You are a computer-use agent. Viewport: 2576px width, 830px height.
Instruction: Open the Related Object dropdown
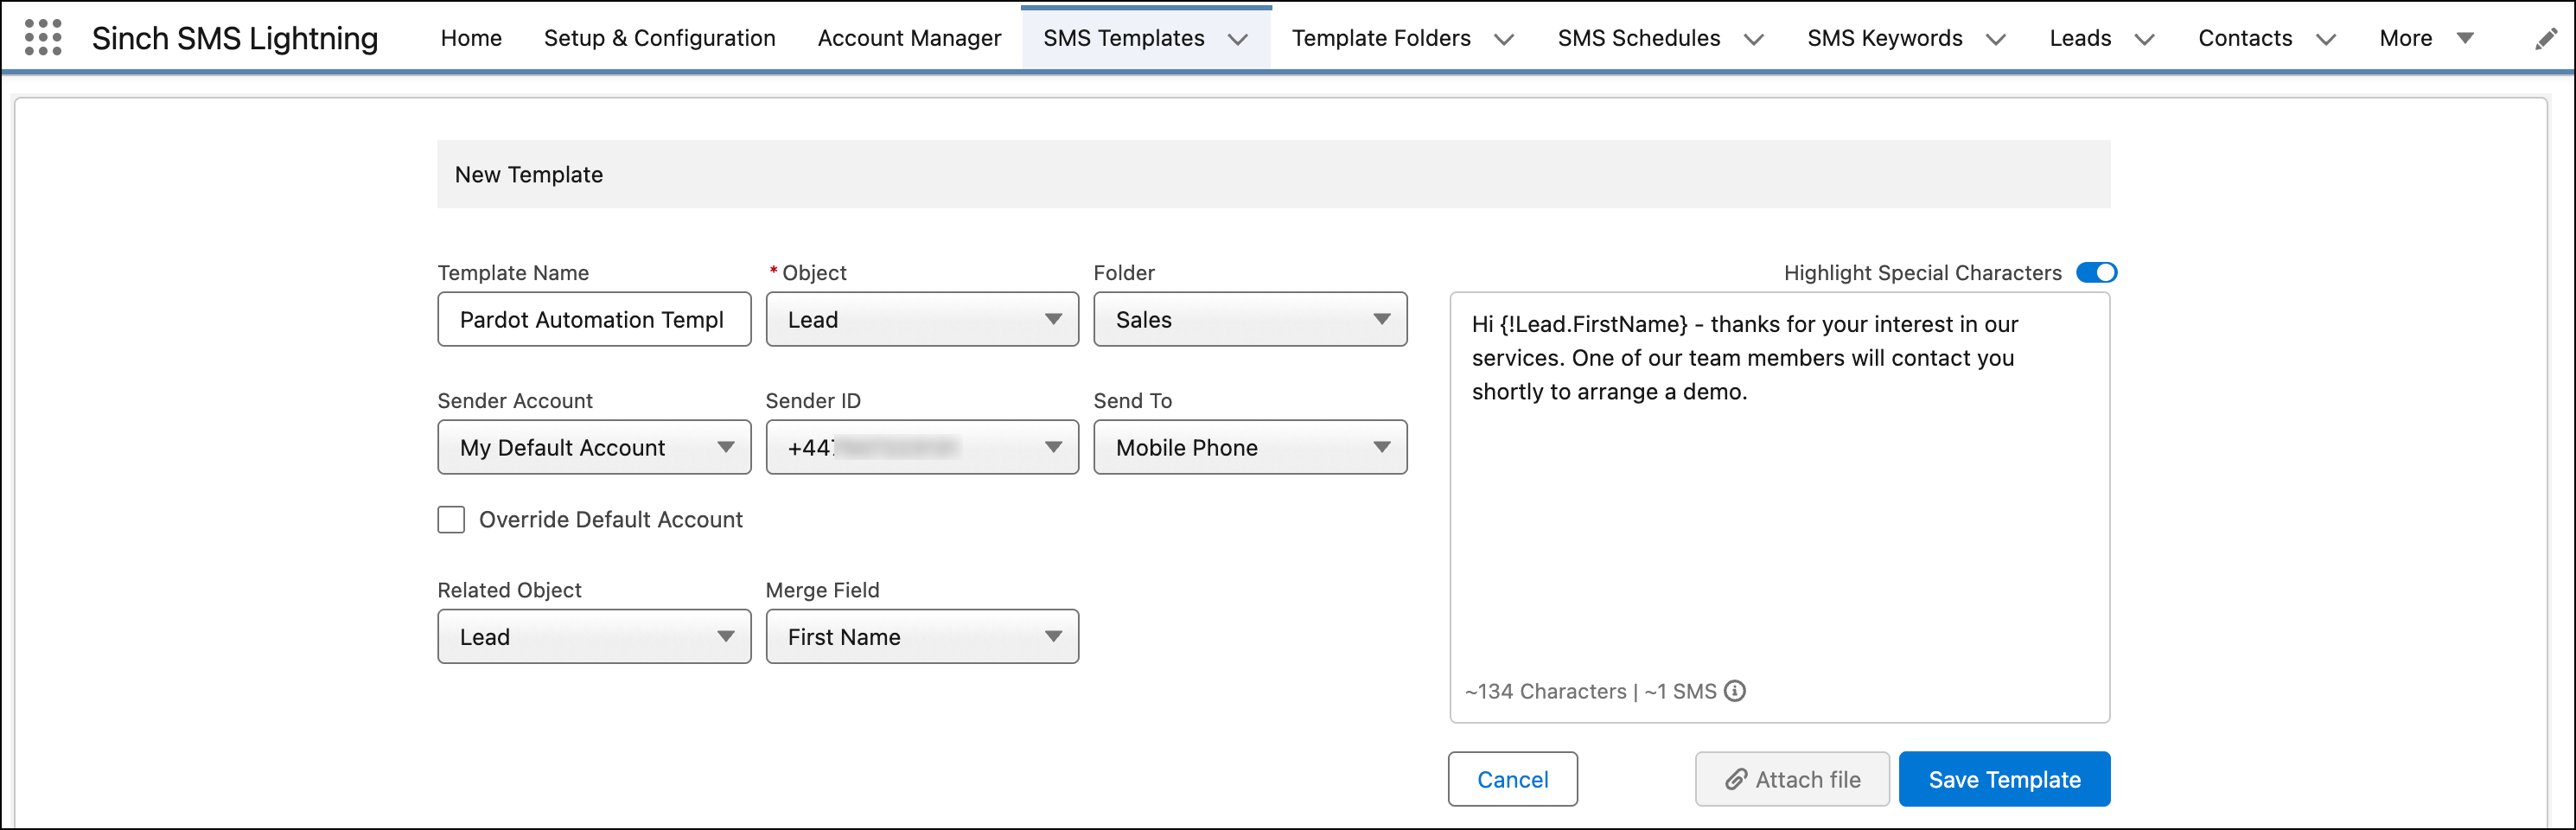pos(594,637)
